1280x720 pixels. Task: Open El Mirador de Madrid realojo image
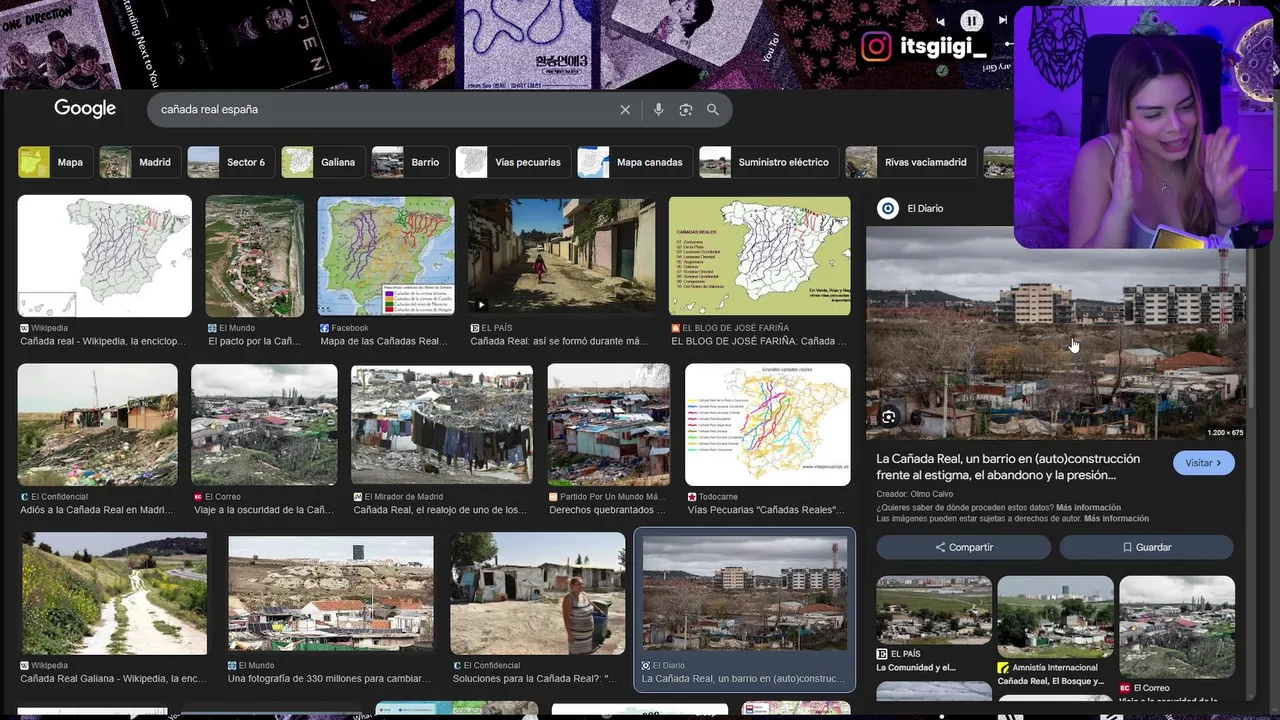(442, 425)
